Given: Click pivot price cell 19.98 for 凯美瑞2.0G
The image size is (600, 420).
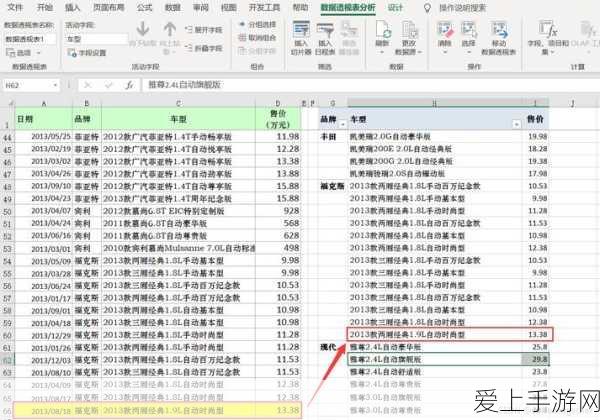Looking at the screenshot, I should (535, 137).
